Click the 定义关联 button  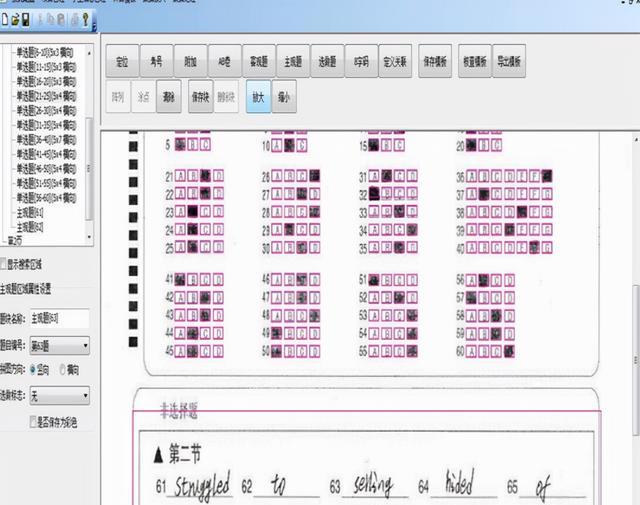pos(395,61)
